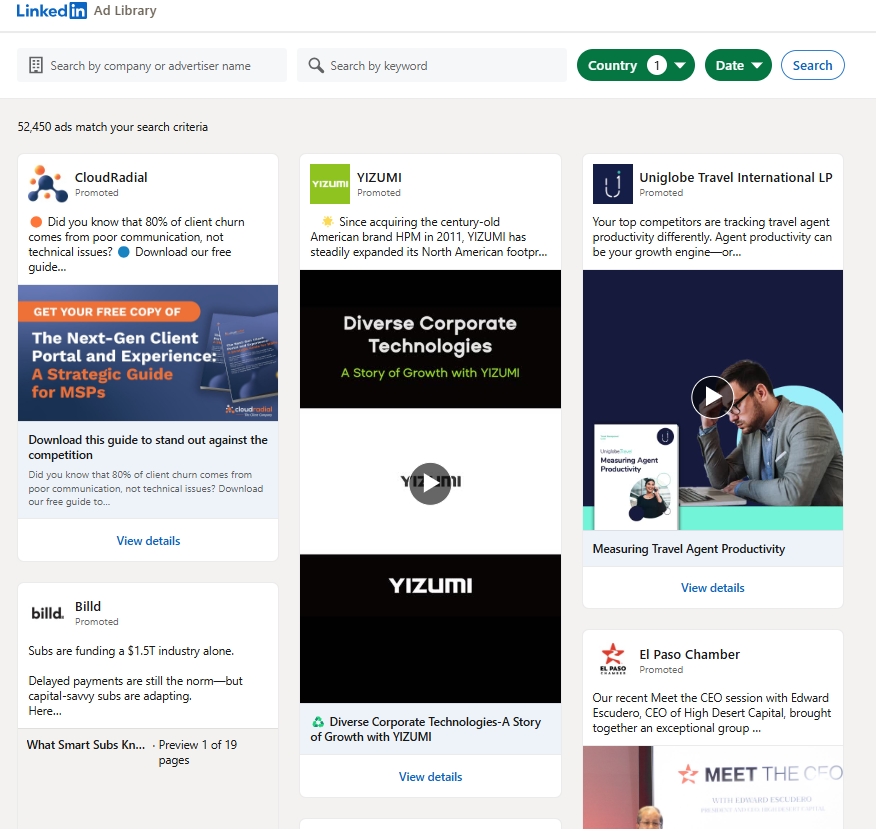Viewport: 876px width, 829px height.
Task: Click the Uniglobe Travel logo icon
Action: click(x=613, y=184)
